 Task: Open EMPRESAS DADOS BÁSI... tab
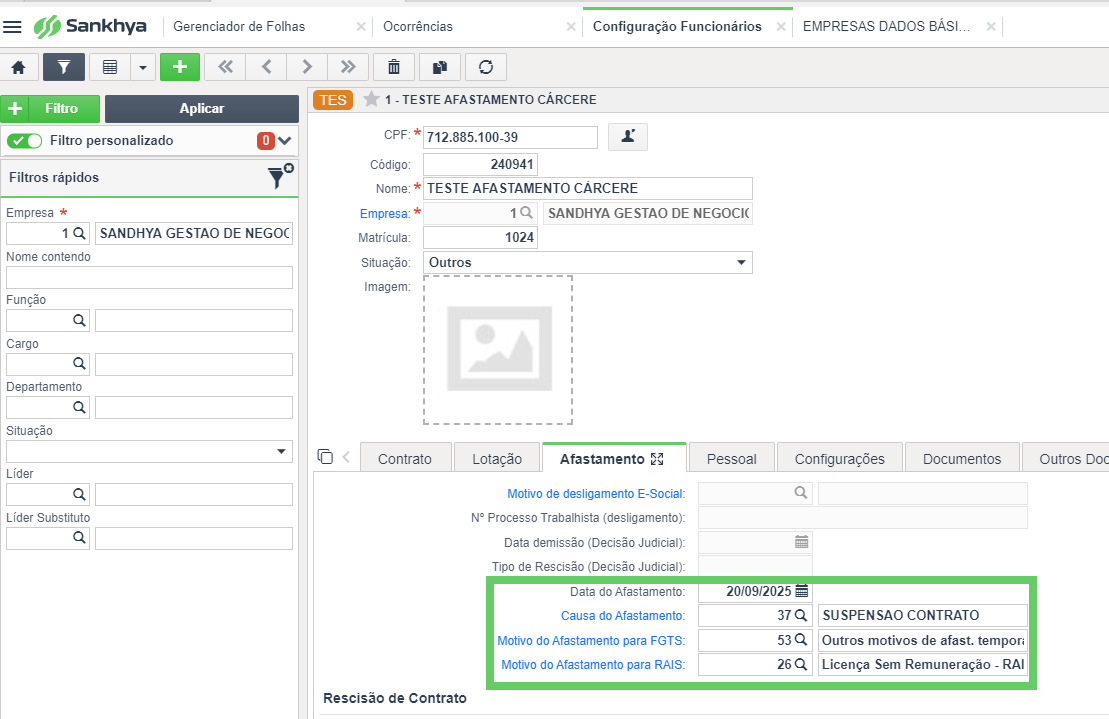click(x=886, y=26)
